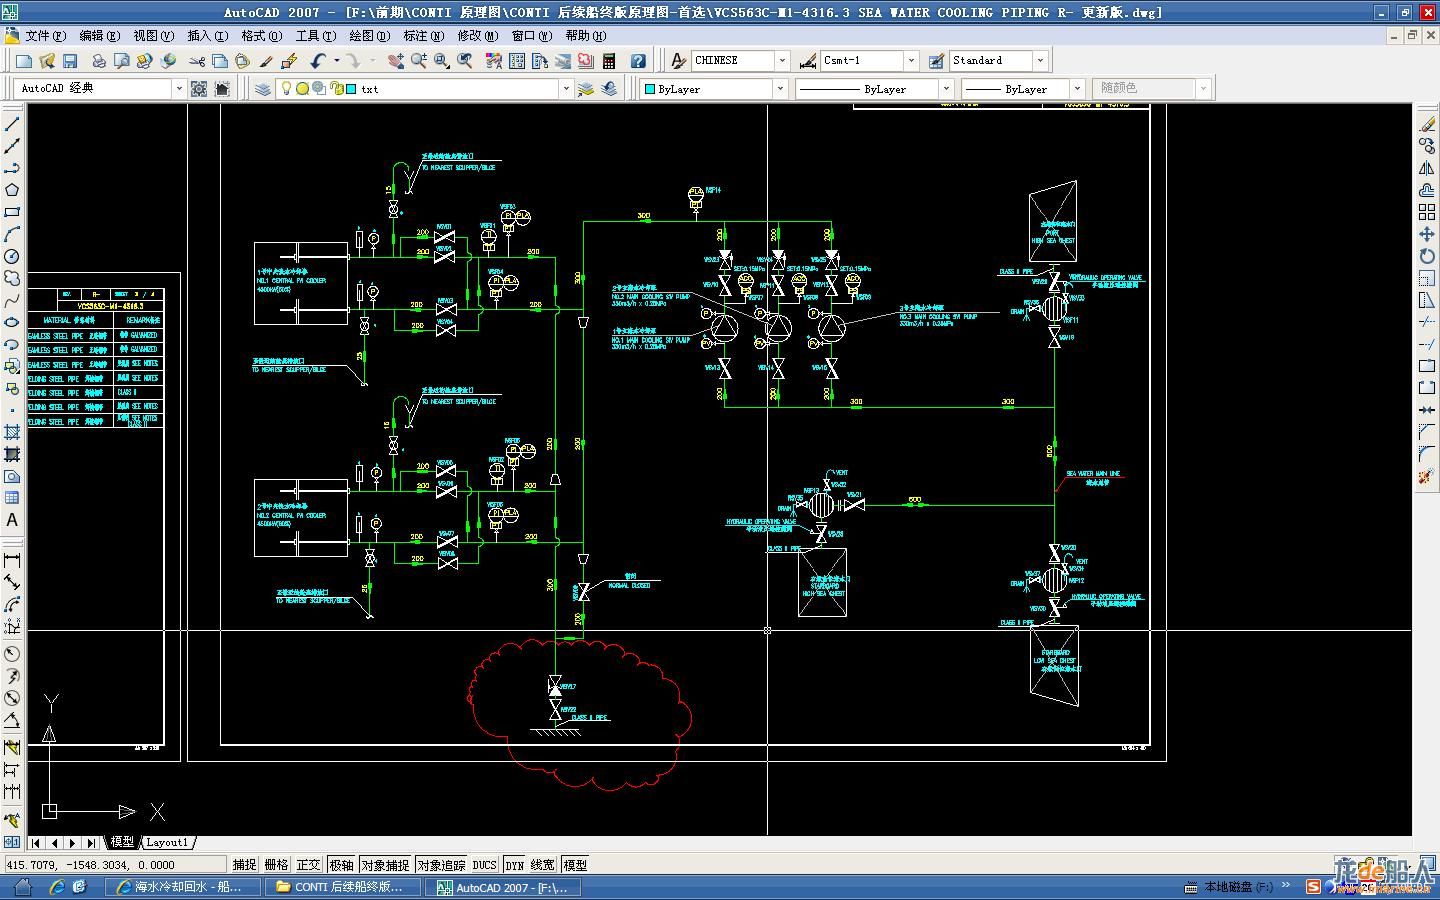Select the Rectangle draw tool
This screenshot has height=900, width=1440.
(12, 212)
